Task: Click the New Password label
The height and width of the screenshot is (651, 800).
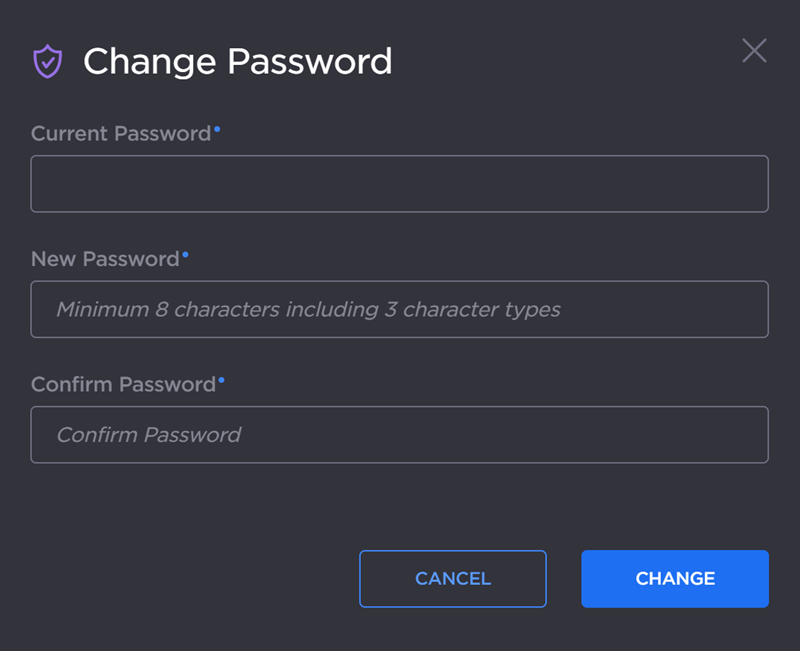Action: click(106, 259)
